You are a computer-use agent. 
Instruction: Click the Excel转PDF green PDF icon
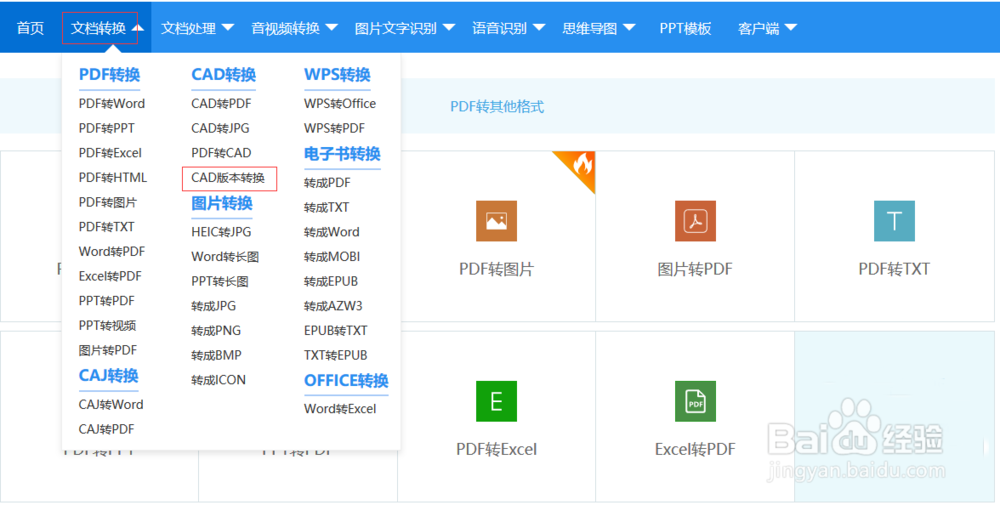695,401
